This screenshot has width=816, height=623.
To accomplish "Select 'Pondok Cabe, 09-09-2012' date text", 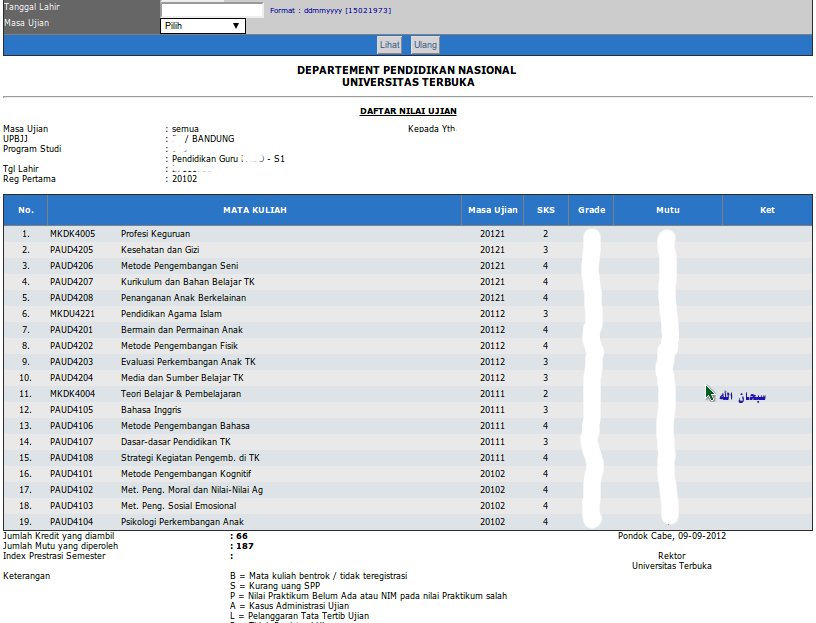I will [x=672, y=536].
